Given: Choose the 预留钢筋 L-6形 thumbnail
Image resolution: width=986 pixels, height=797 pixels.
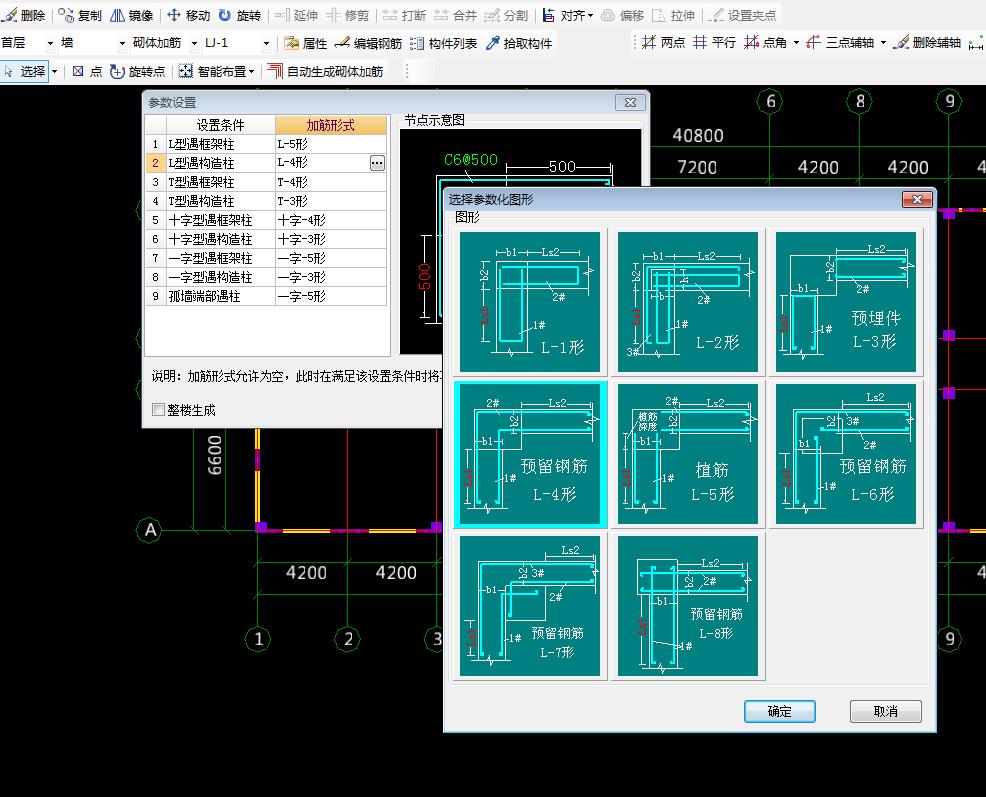Looking at the screenshot, I should coord(845,454).
